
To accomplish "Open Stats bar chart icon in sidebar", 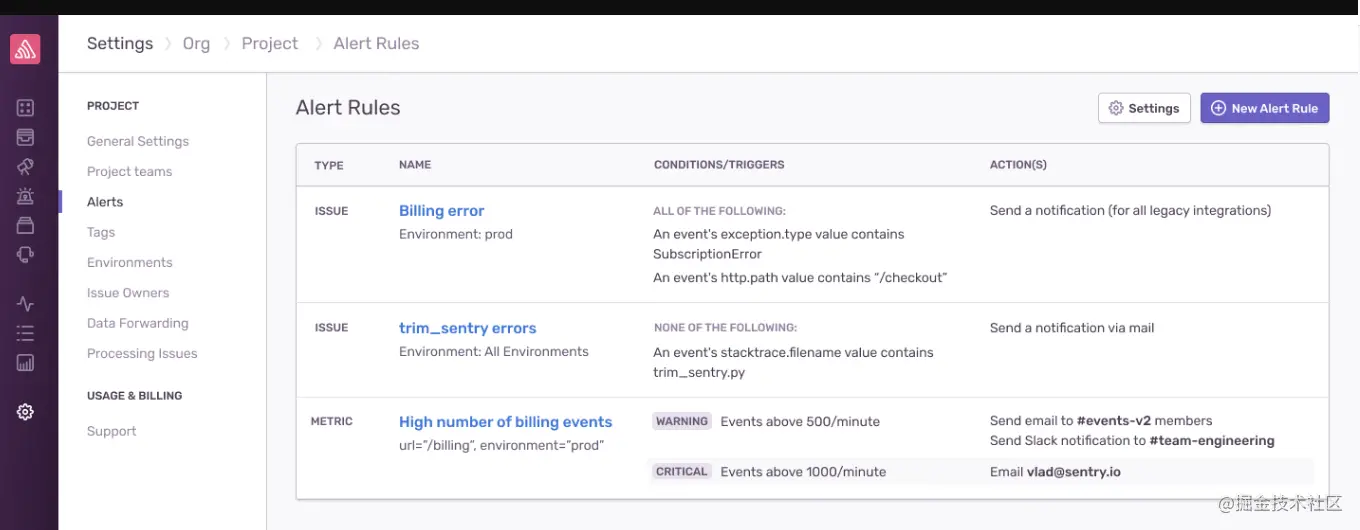I will point(26,362).
